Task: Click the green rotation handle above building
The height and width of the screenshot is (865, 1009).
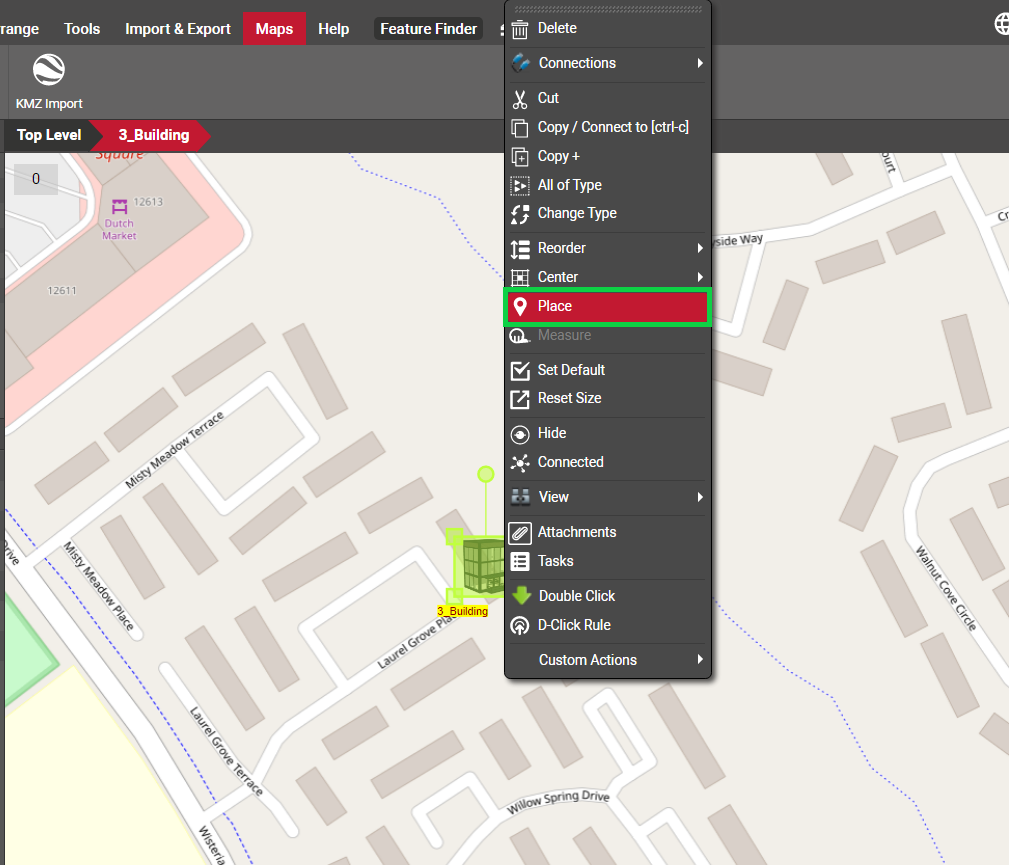Action: pos(486,474)
